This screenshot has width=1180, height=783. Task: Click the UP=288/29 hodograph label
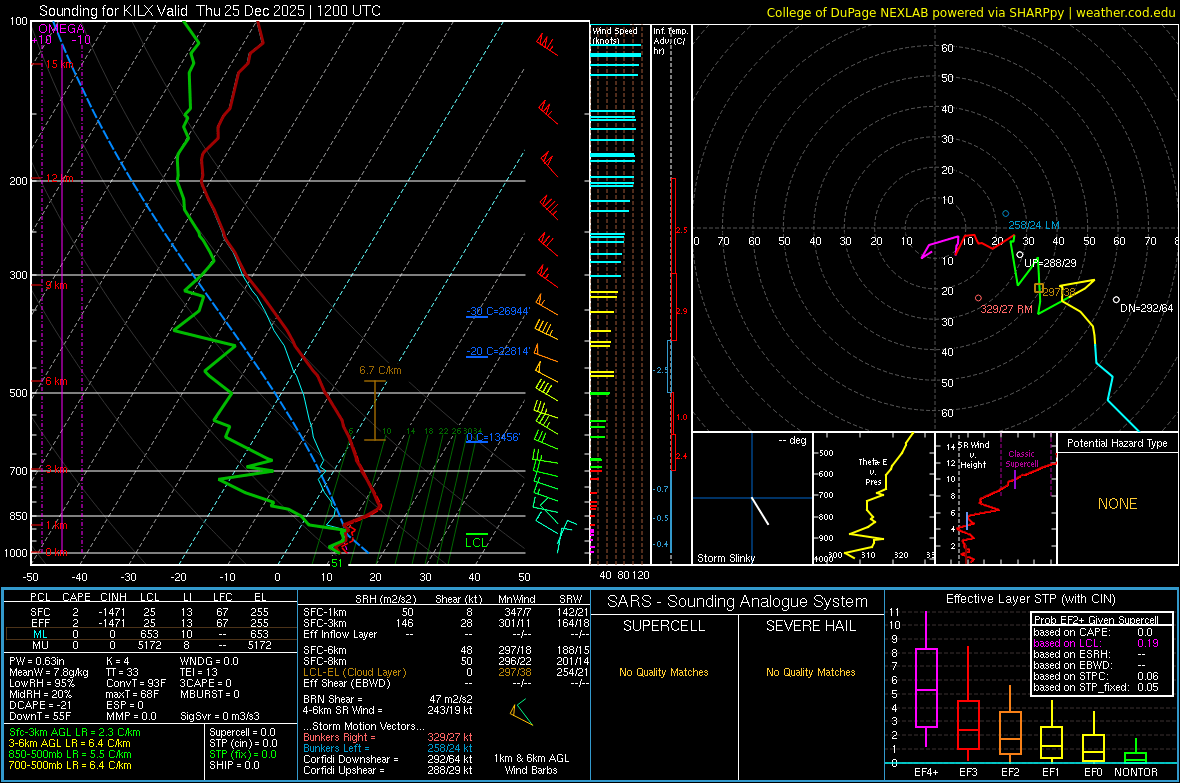coord(1050,263)
